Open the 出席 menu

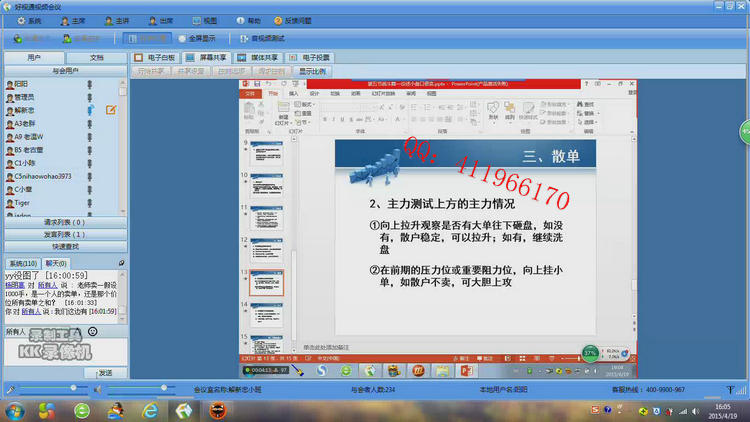[x=161, y=21]
